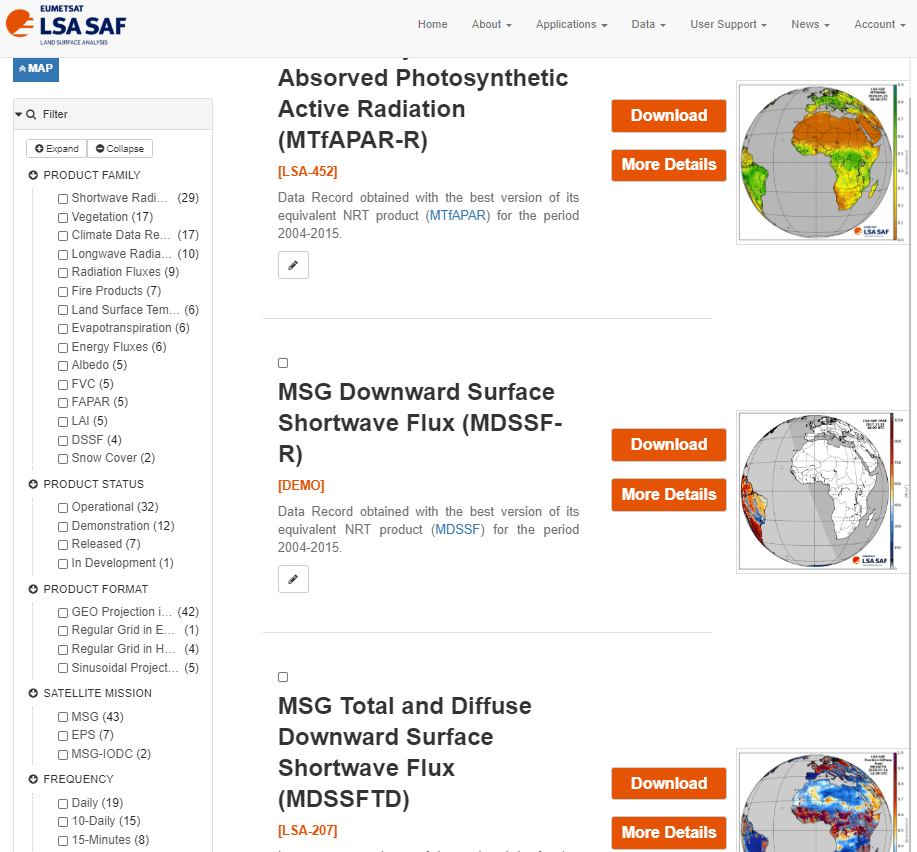Check Land Surface Tem... checkbox
Image resolution: width=917 pixels, height=852 pixels.
63,311
